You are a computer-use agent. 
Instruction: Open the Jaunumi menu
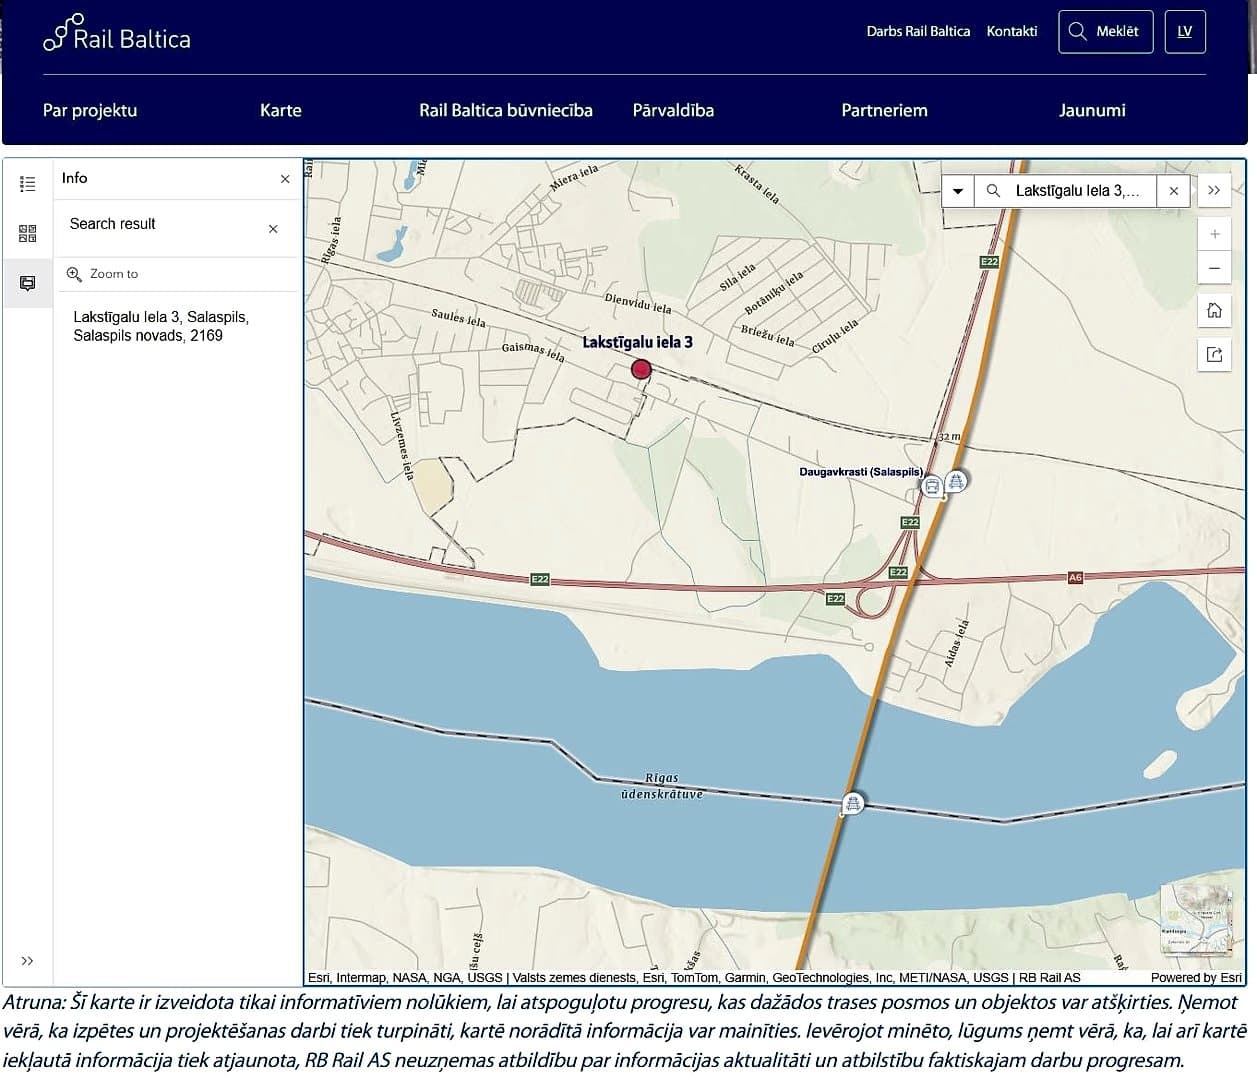1092,110
